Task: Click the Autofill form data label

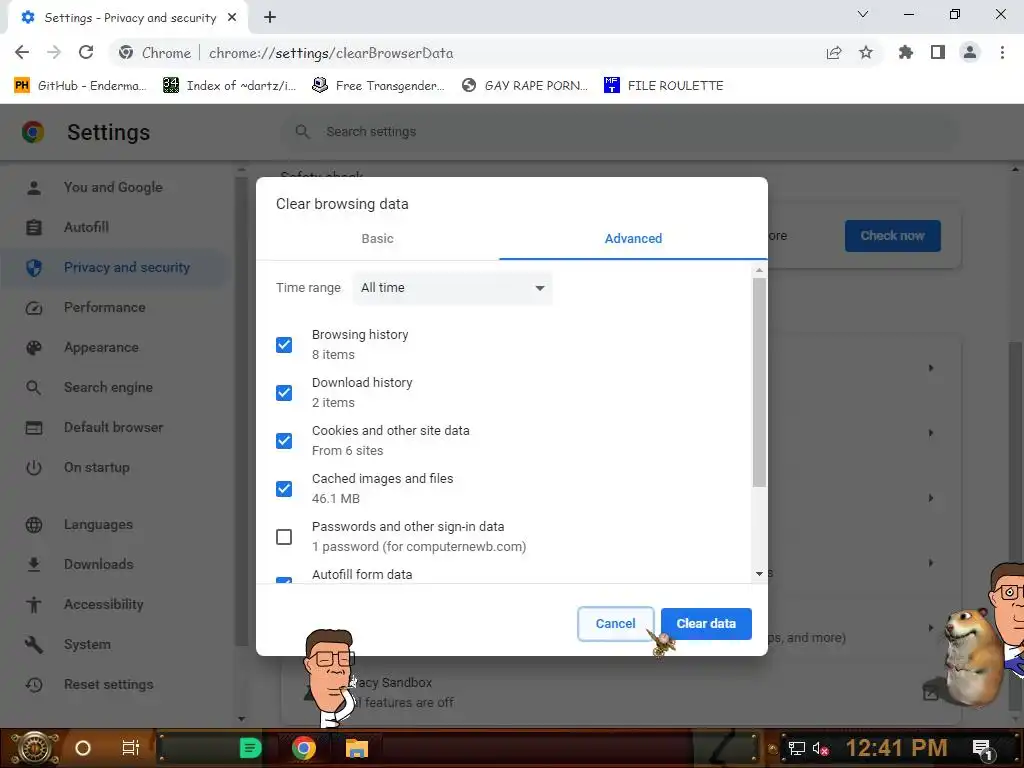Action: [362, 575]
